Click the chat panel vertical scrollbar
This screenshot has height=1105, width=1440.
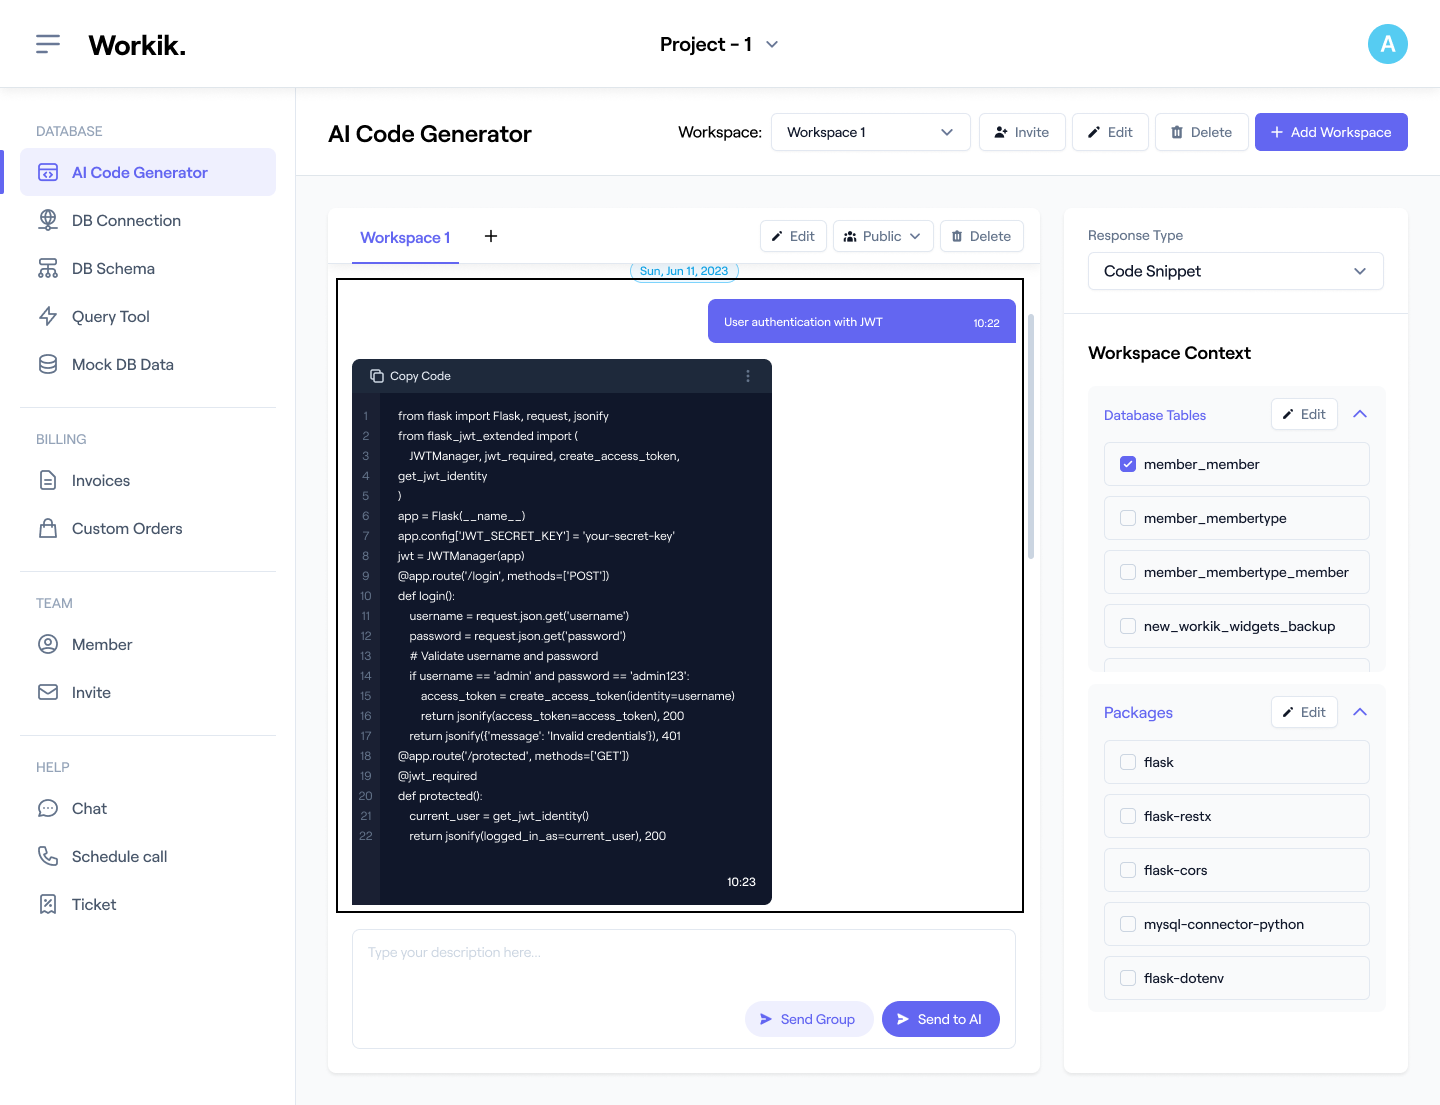[x=1031, y=436]
